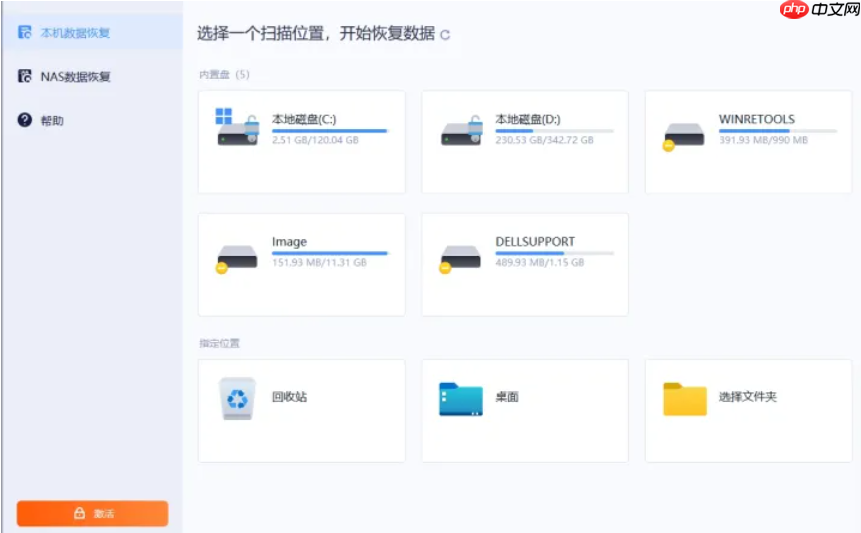Click the C: drive usage bar
861x533 pixels.
tap(331, 131)
